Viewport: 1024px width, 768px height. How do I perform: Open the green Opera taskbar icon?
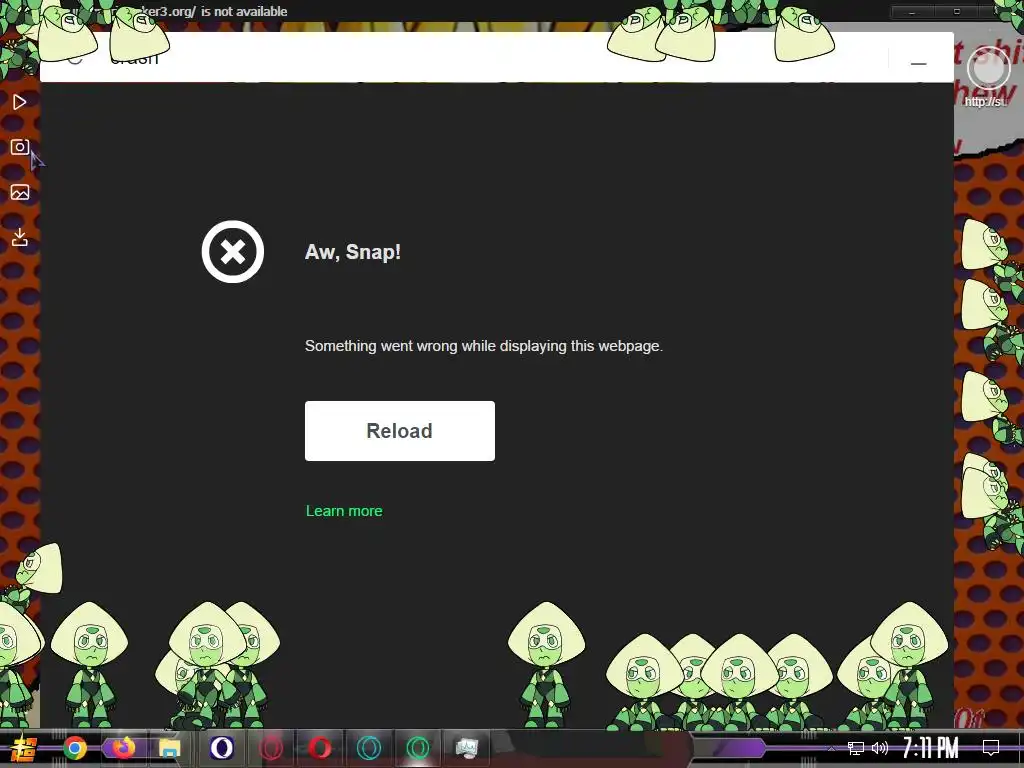pos(418,748)
